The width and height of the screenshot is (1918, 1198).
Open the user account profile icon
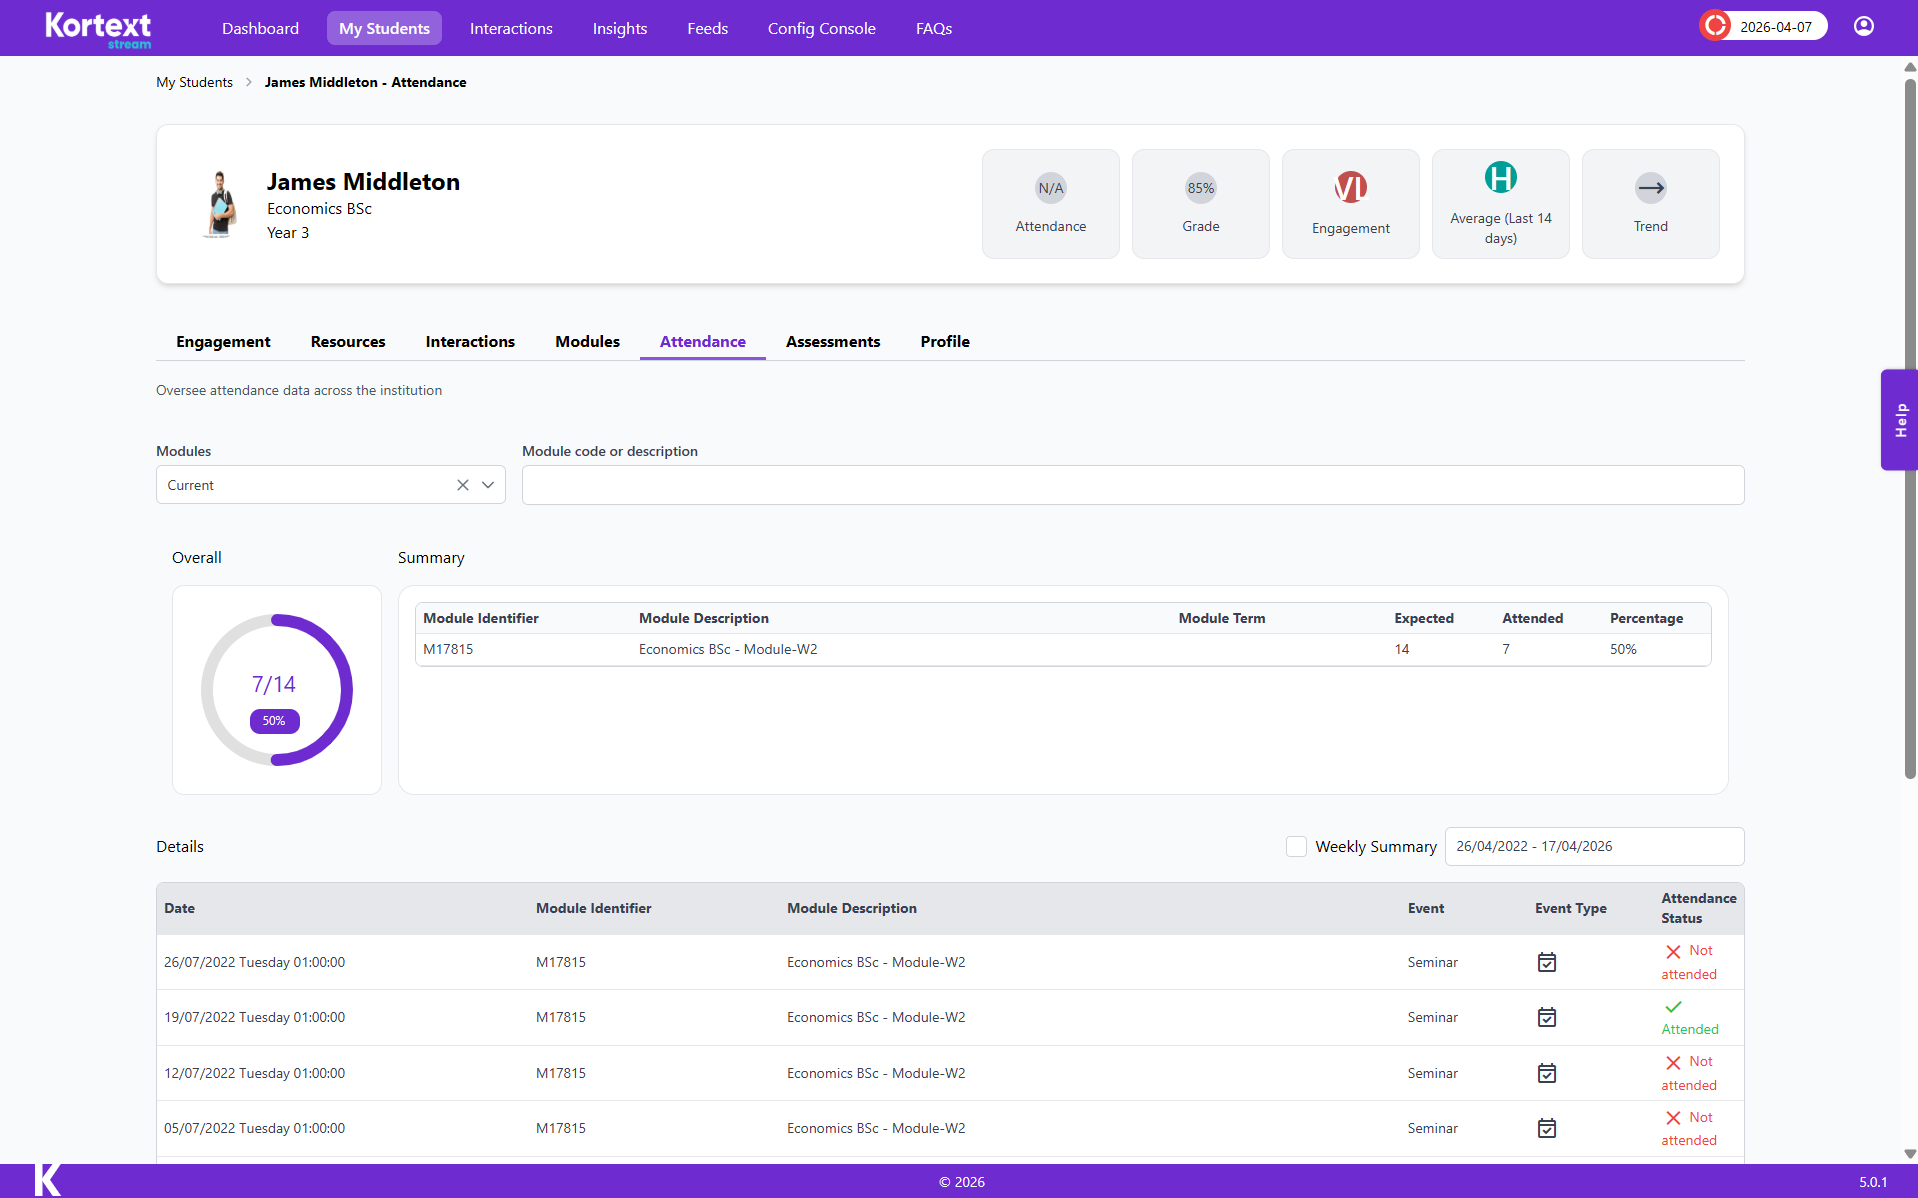coord(1863,27)
